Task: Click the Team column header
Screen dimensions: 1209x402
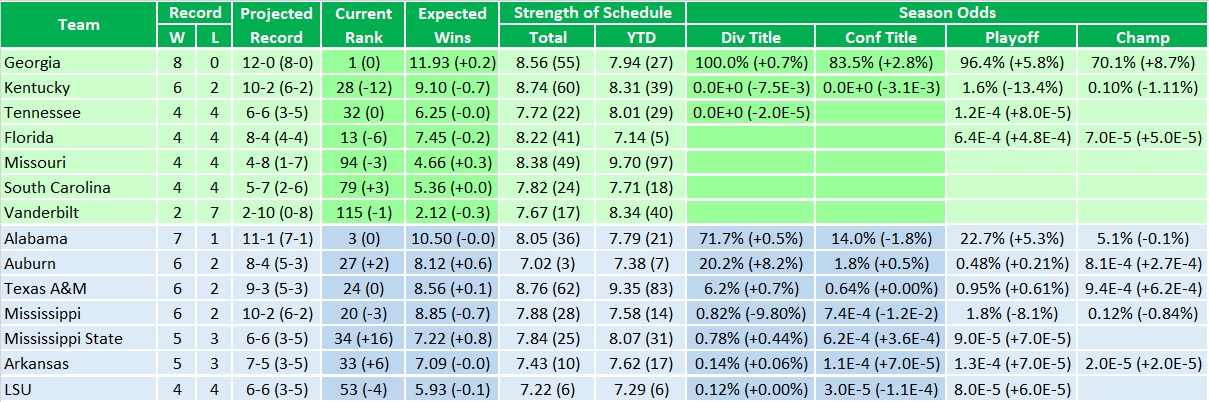Action: click(78, 25)
